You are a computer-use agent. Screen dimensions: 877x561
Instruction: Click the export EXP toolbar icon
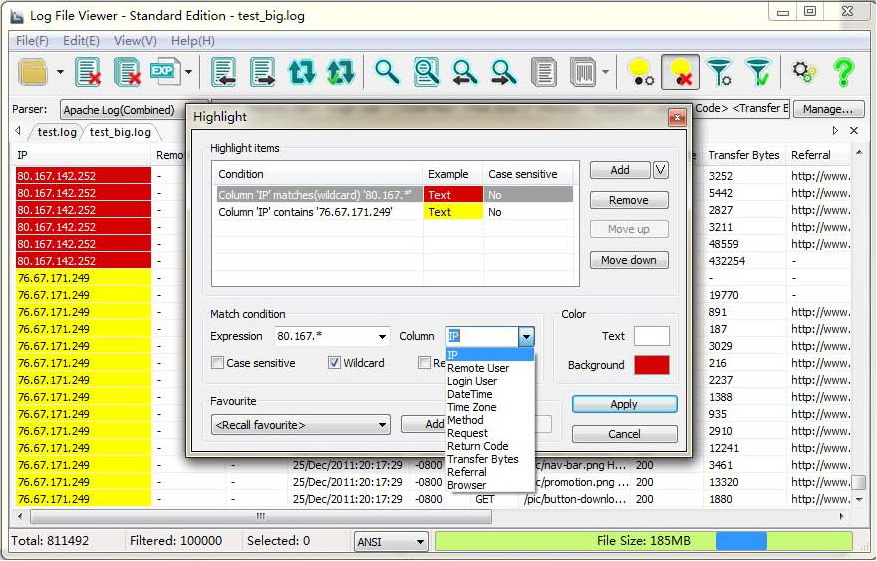pos(163,72)
